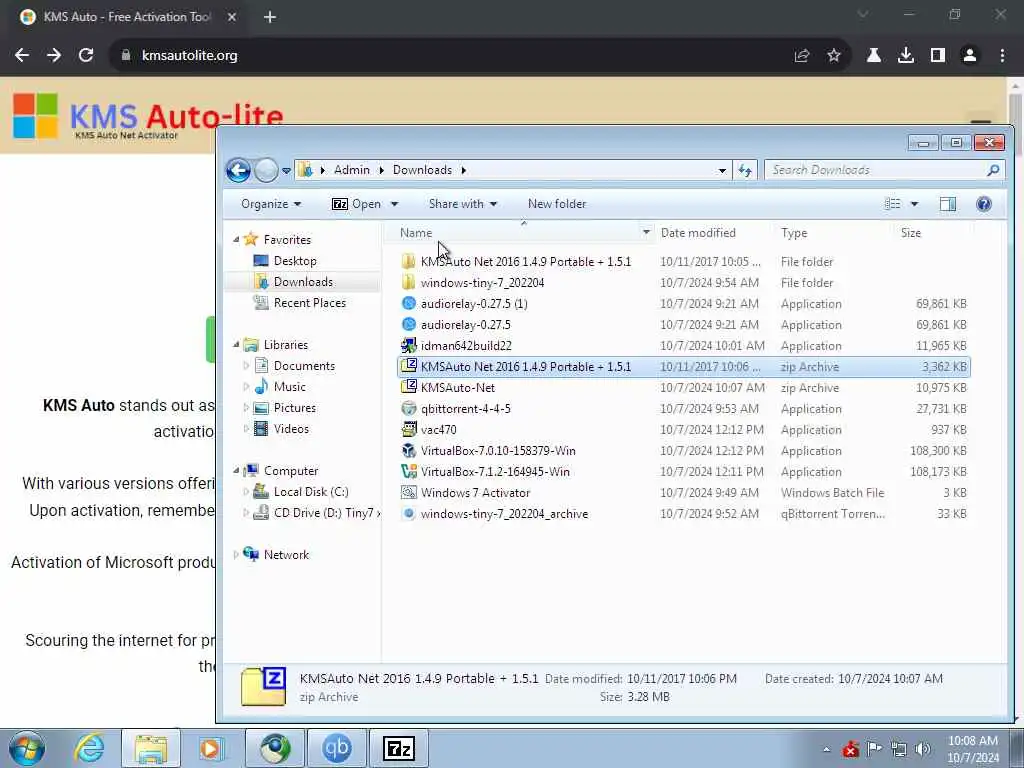The height and width of the screenshot is (768, 1024).
Task: Open the Videos library
Action: [291, 428]
